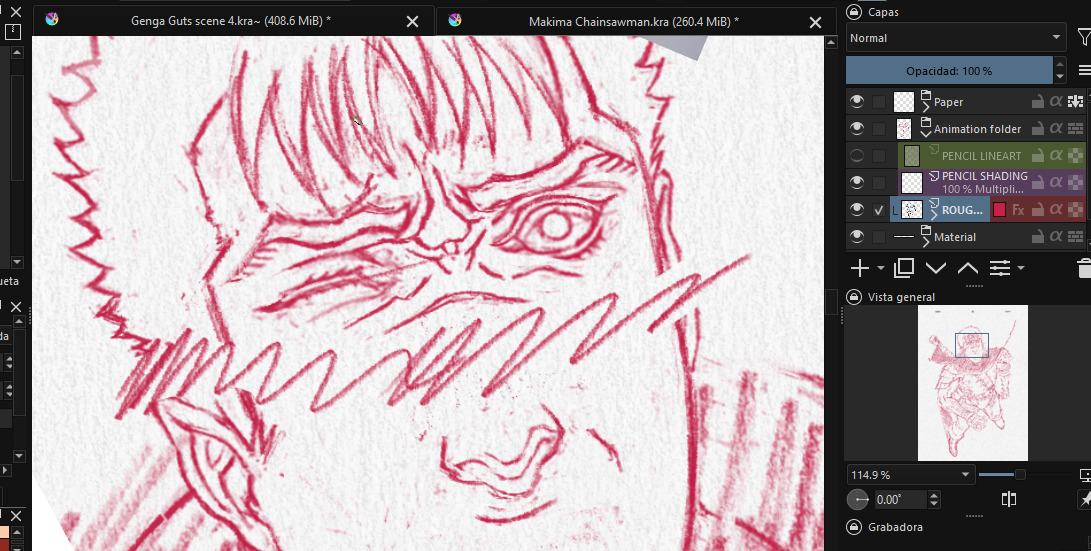1091x551 pixels.
Task: Click the Fx layer style icon on ROUGH layer
Action: pyautogui.click(x=1018, y=209)
